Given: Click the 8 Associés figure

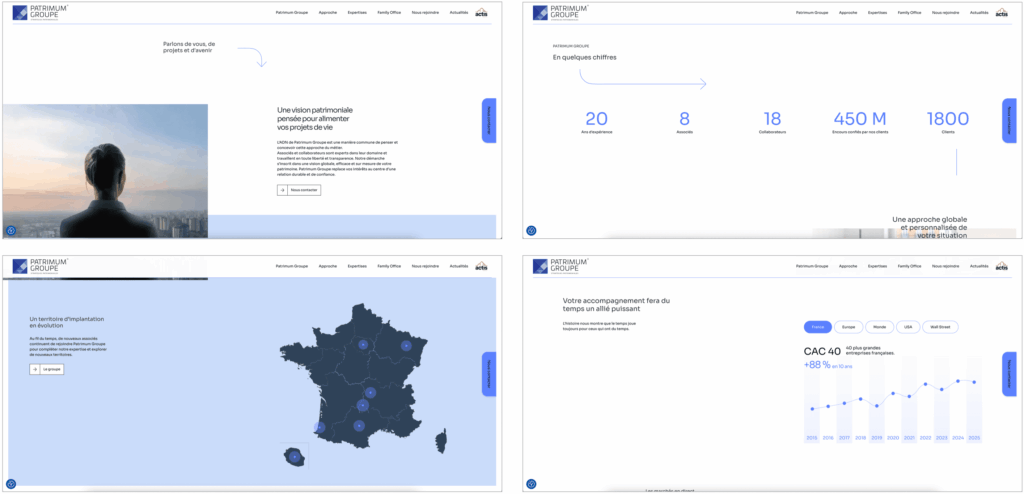Looking at the screenshot, I should pos(684,119).
